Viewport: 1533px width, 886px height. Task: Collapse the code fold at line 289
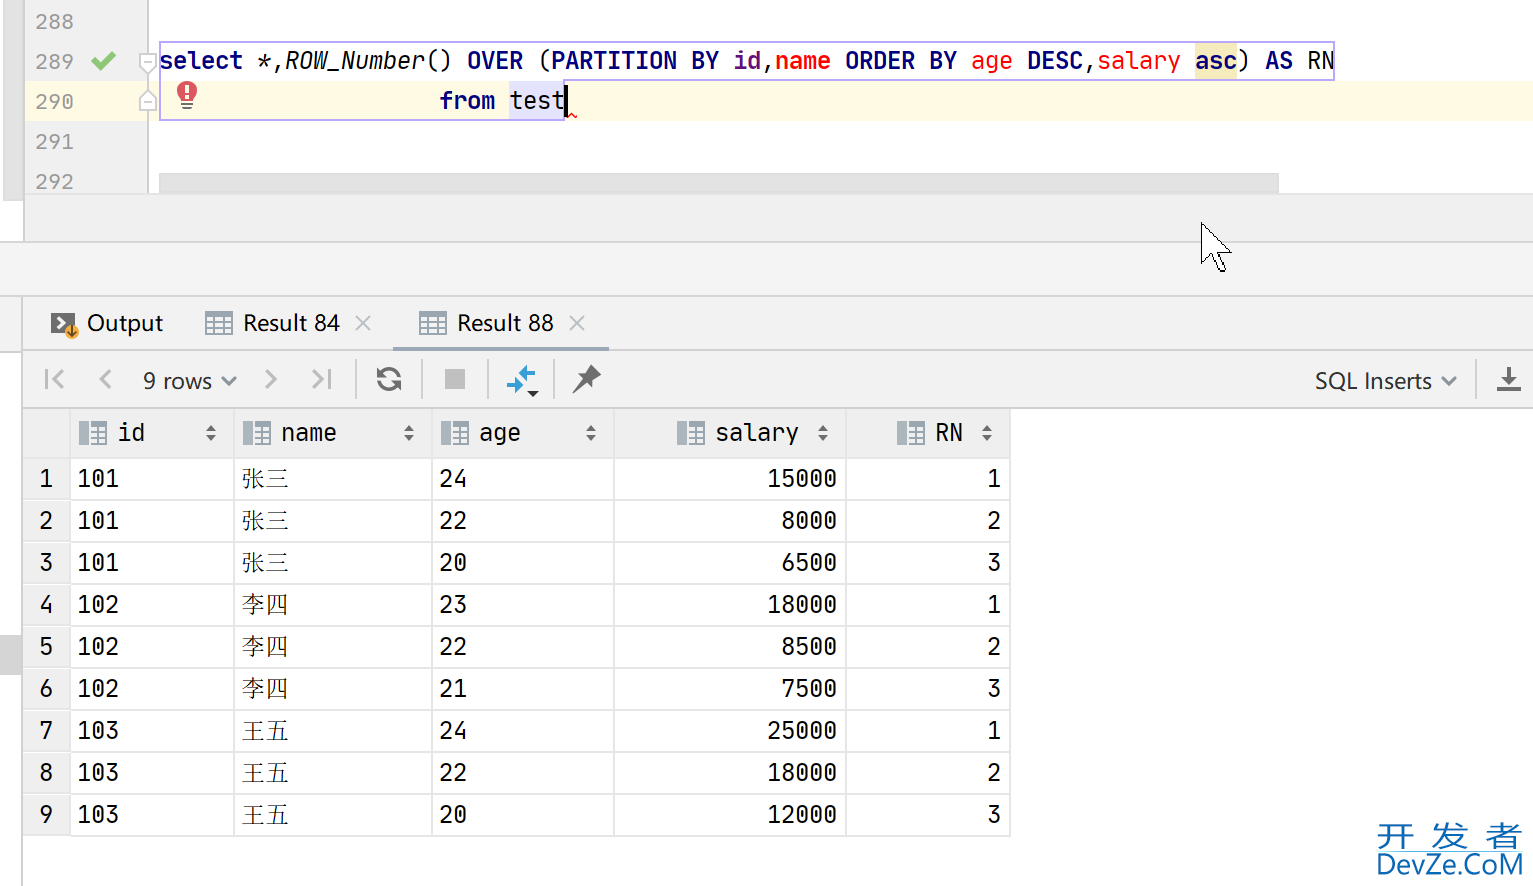[147, 62]
